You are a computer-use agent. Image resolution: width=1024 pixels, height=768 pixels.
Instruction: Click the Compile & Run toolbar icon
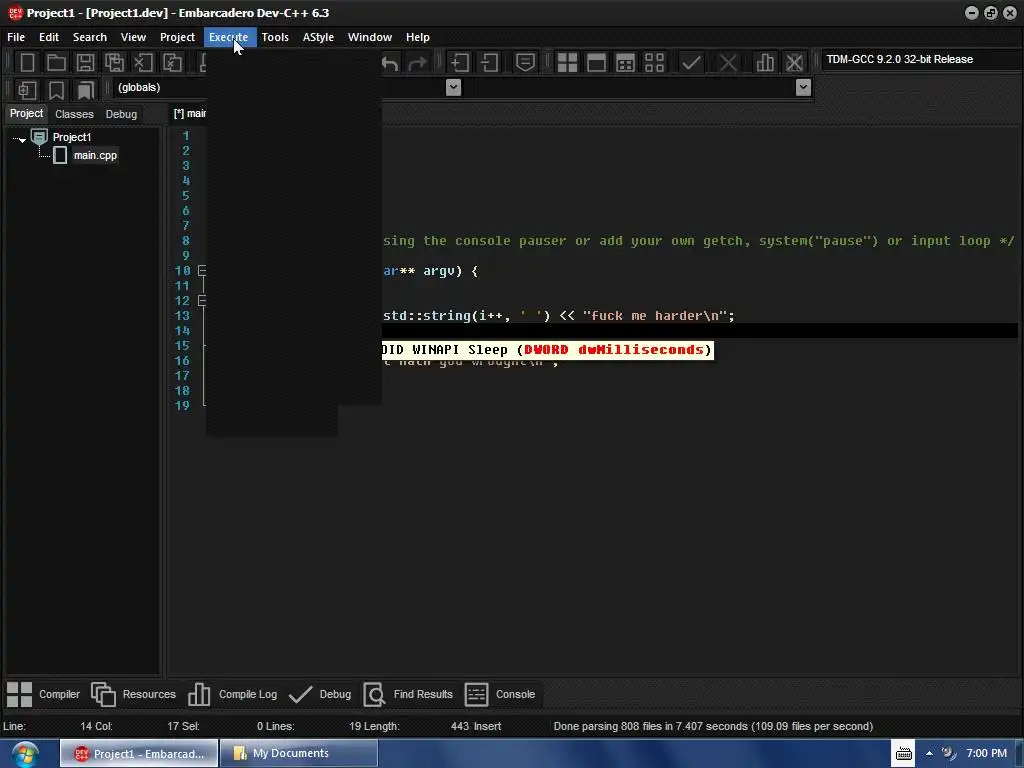point(625,63)
